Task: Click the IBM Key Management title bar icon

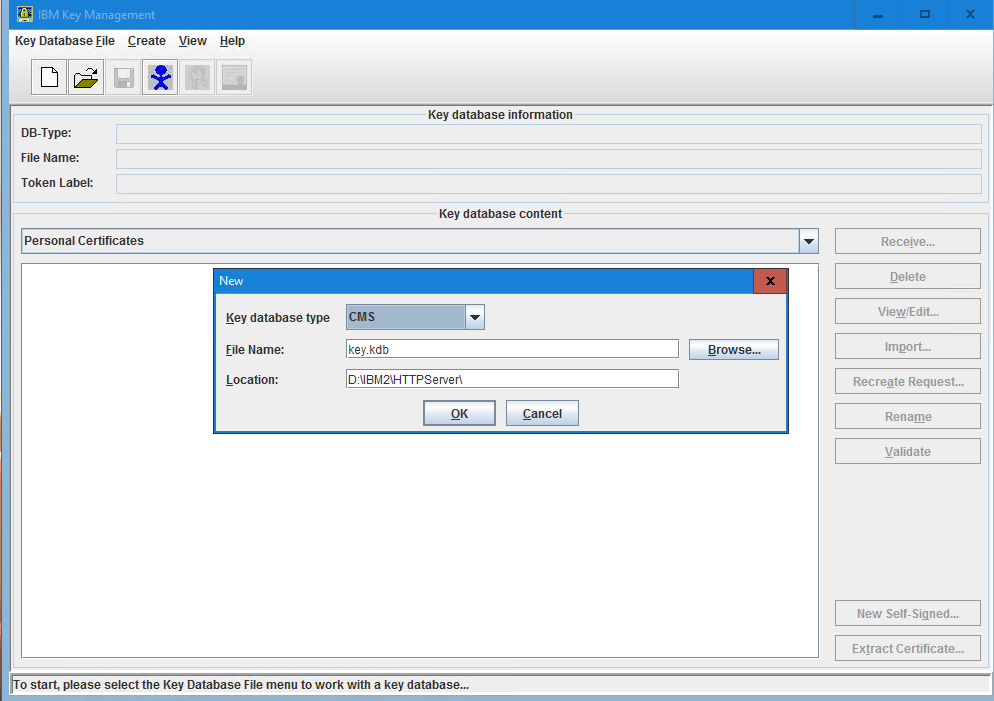Action: point(23,14)
